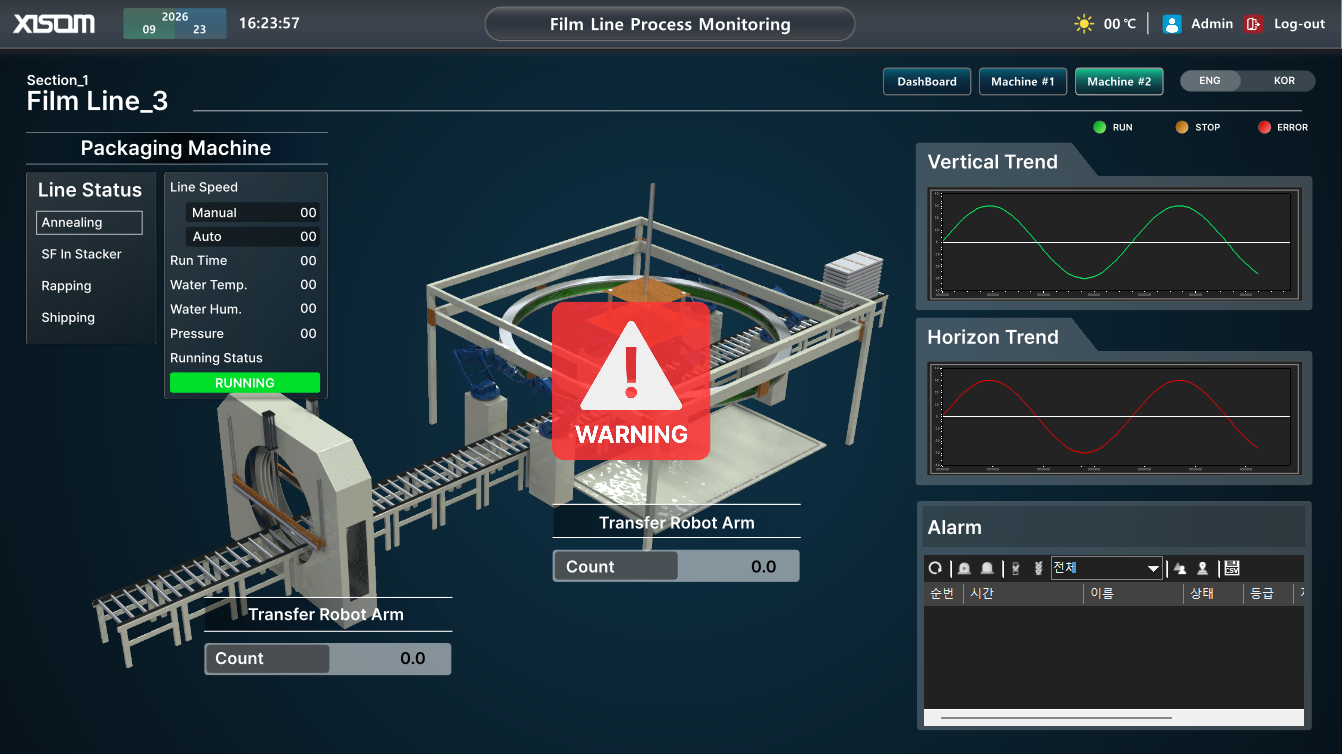Click the green RUNNING status button
The height and width of the screenshot is (754, 1342).
point(245,383)
